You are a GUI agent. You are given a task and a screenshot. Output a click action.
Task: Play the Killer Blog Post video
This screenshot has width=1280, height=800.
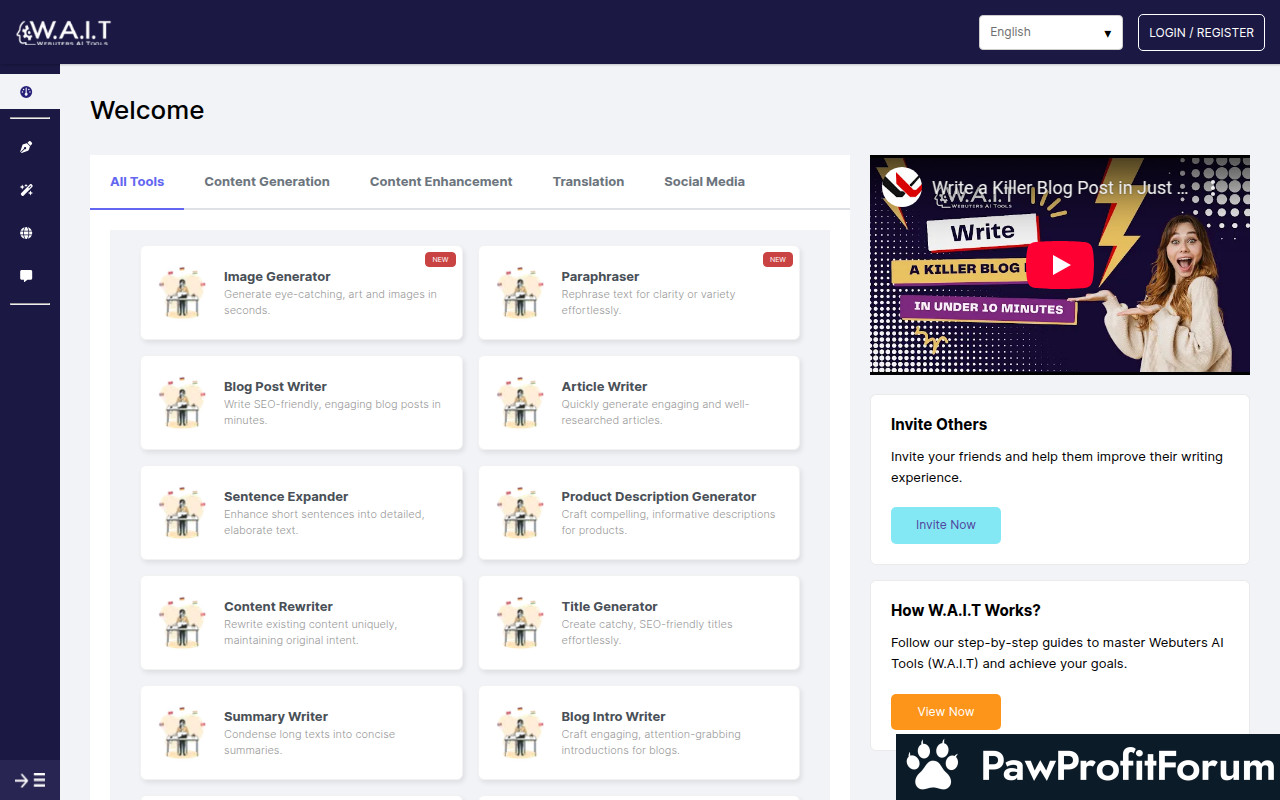(x=1059, y=265)
